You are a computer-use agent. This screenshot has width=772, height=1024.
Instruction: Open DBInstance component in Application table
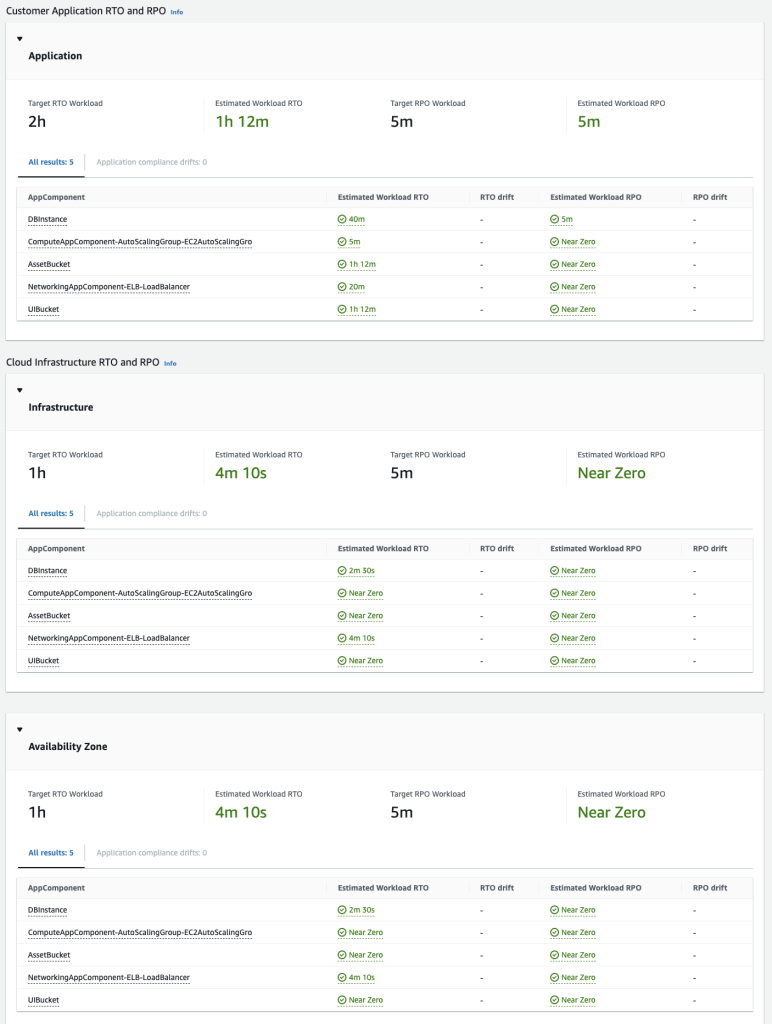coord(48,219)
